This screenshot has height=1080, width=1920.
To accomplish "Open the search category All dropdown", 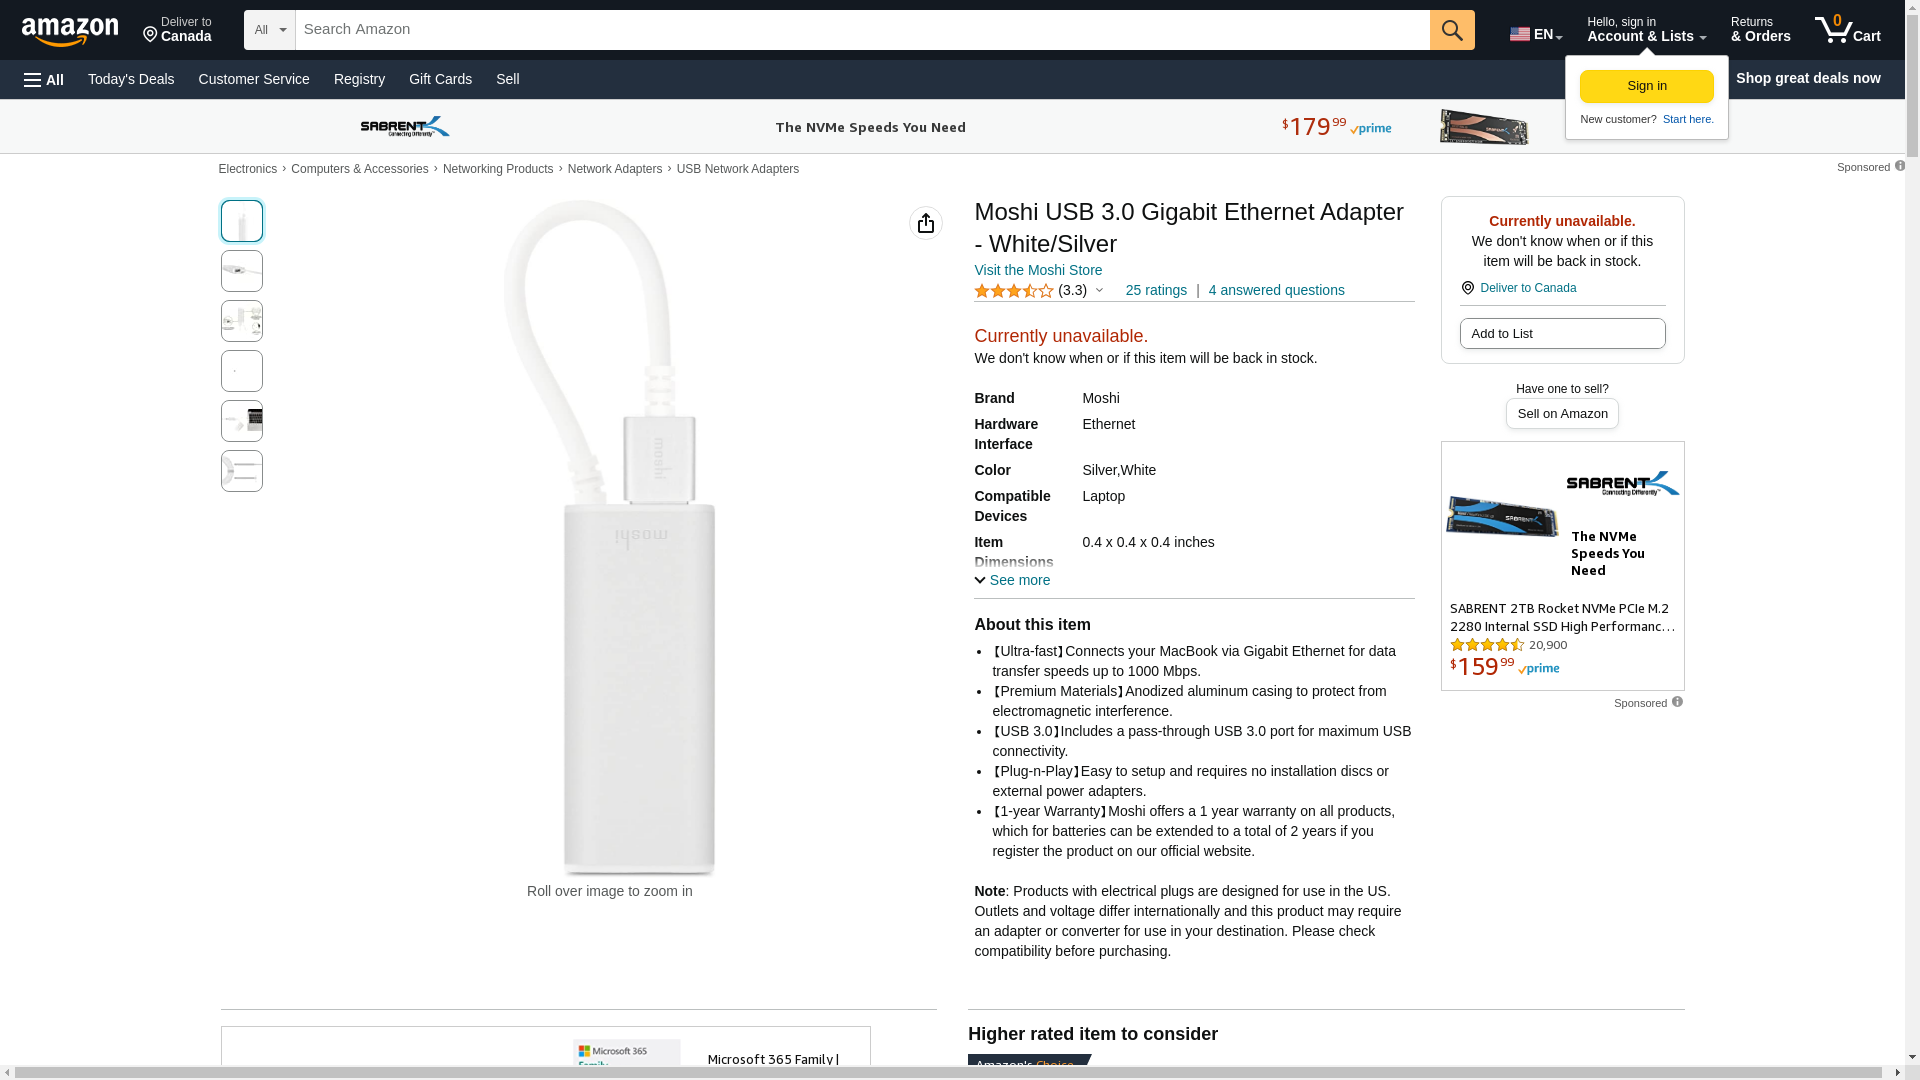I will pos(269,30).
